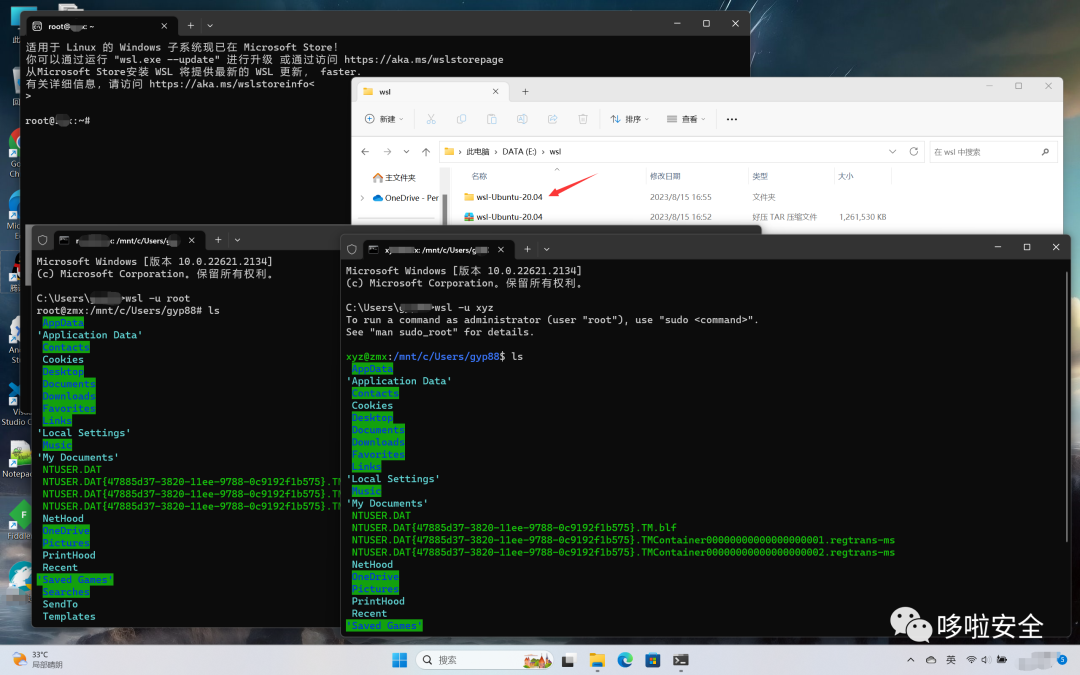Click the shield icon in the root terminal window
Viewport: 1080px width, 675px height.
tap(43, 240)
